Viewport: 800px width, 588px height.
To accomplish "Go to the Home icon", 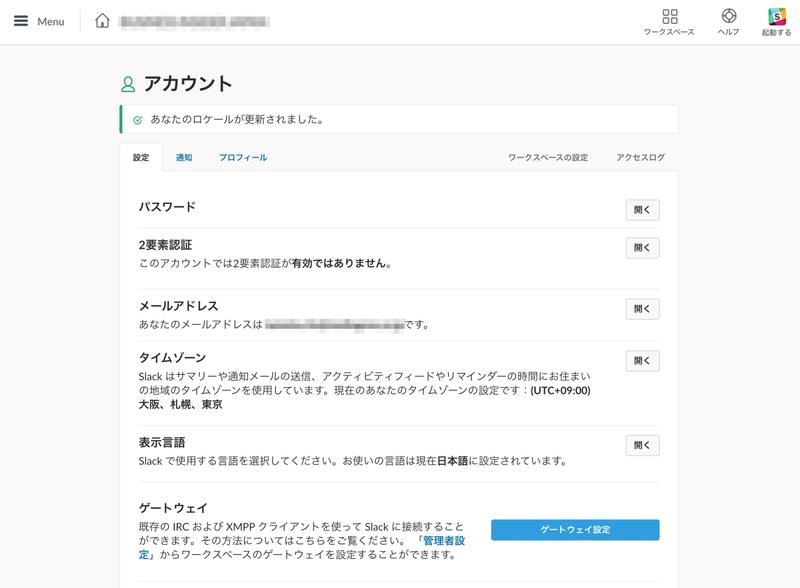I will pyautogui.click(x=102, y=20).
